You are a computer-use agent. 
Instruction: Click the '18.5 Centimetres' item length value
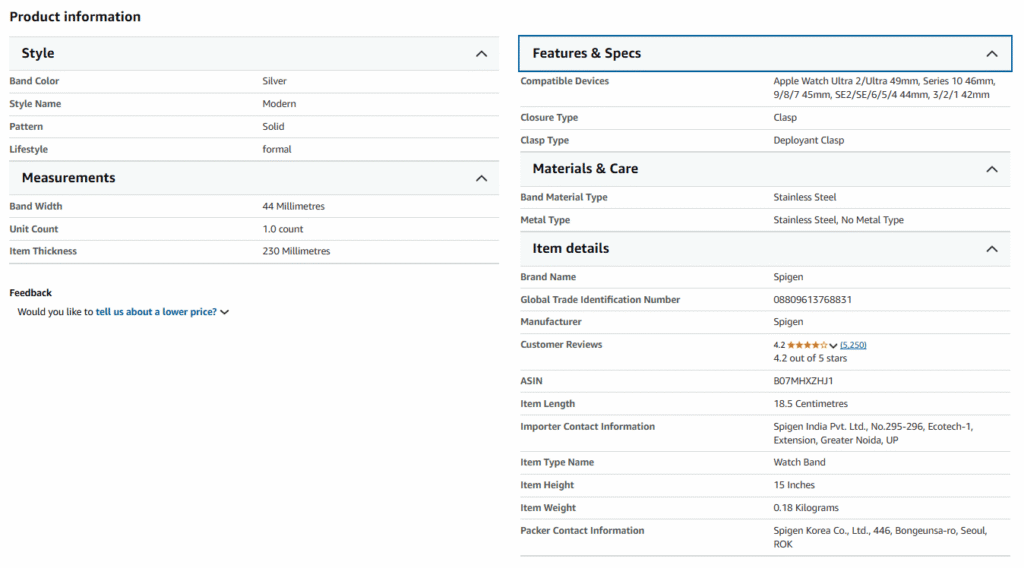810,404
